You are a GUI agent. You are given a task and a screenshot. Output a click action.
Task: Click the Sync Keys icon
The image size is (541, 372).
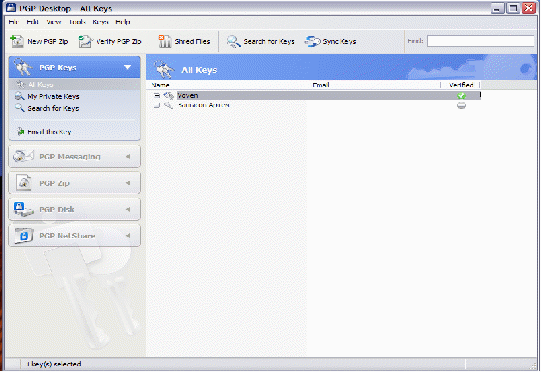(312, 41)
